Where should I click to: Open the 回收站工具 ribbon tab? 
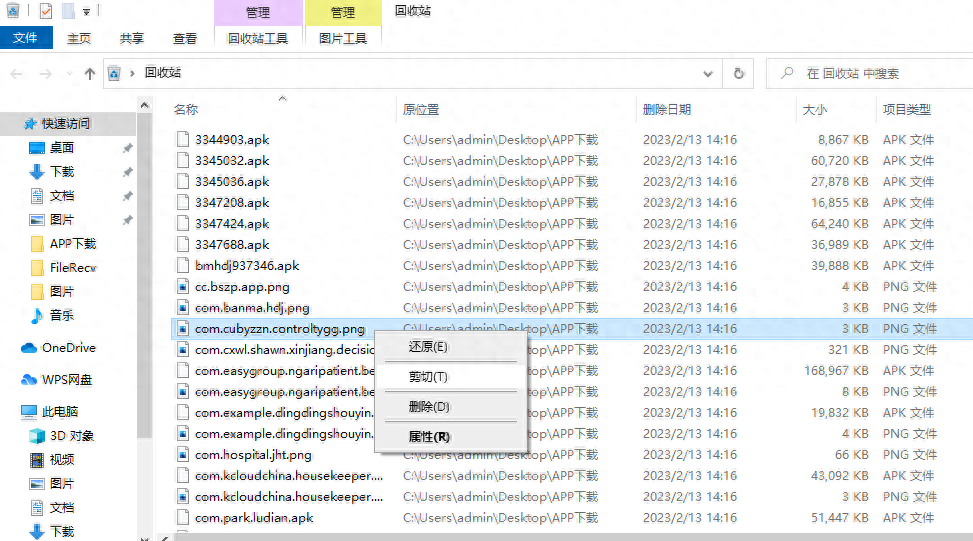click(x=258, y=38)
